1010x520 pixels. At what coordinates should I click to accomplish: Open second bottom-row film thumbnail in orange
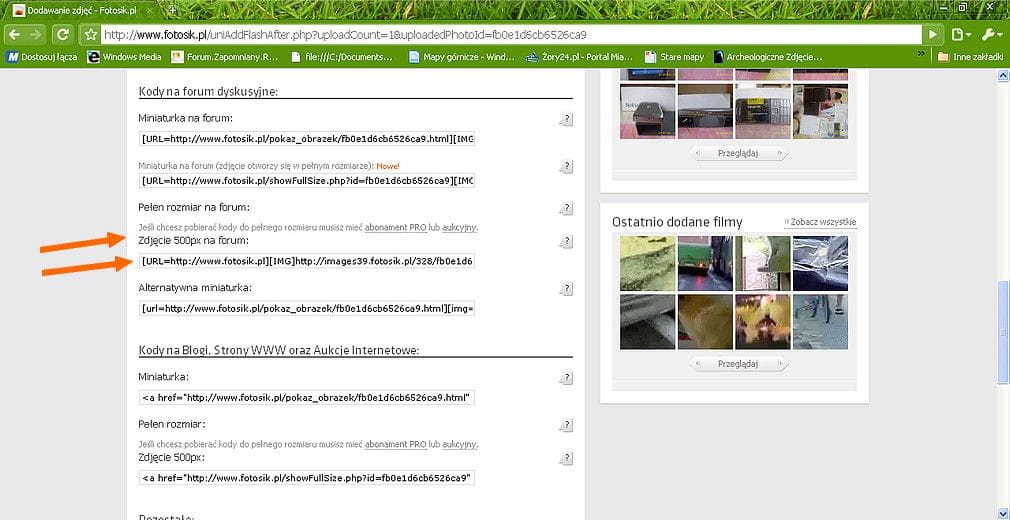point(705,322)
